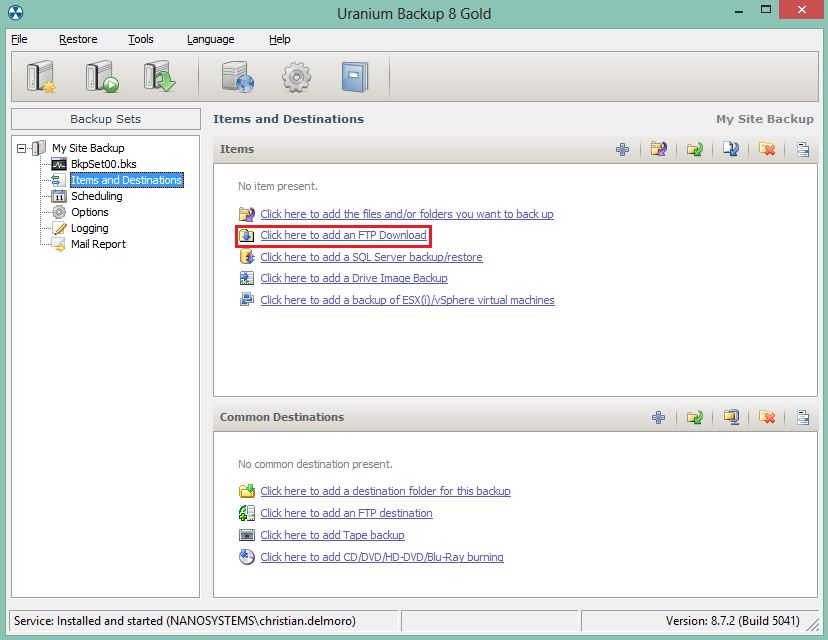The image size is (828, 640).
Task: Select BkpSet00.bks tree item
Action: (104, 164)
